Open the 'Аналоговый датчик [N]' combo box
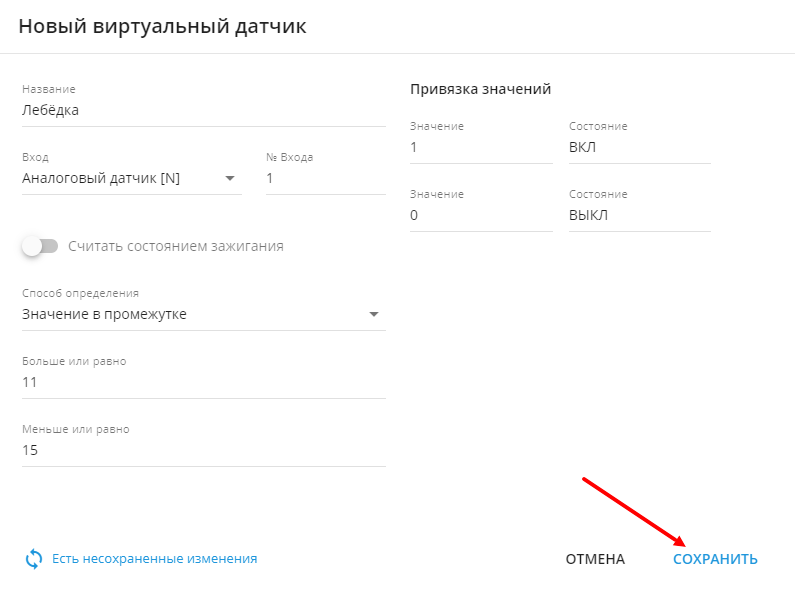795x599 pixels. point(120,179)
